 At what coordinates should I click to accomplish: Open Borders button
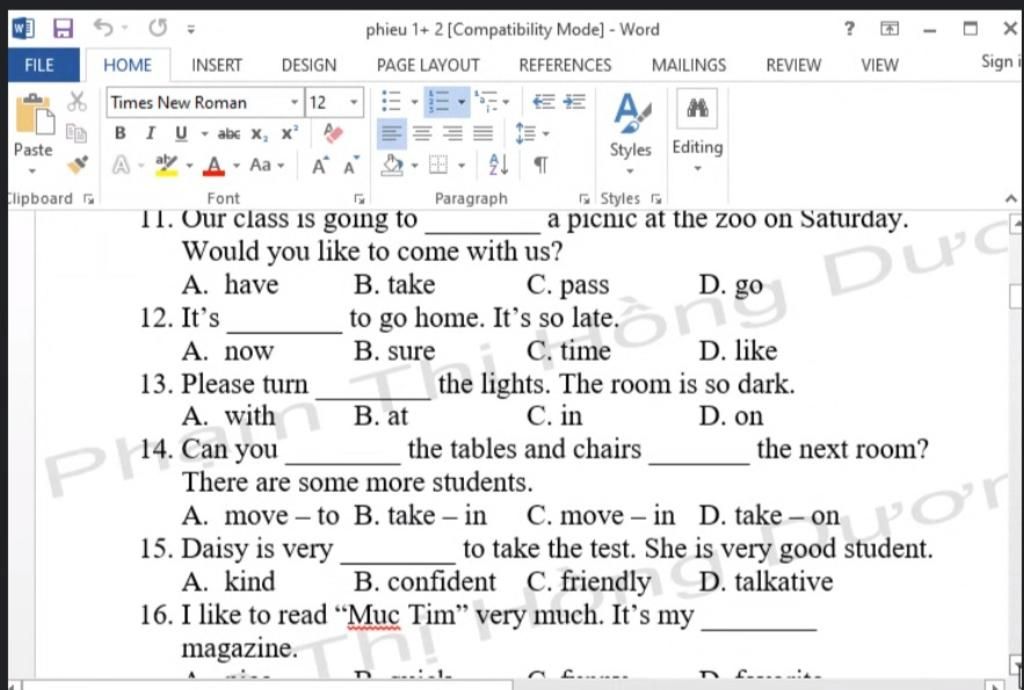tap(439, 165)
